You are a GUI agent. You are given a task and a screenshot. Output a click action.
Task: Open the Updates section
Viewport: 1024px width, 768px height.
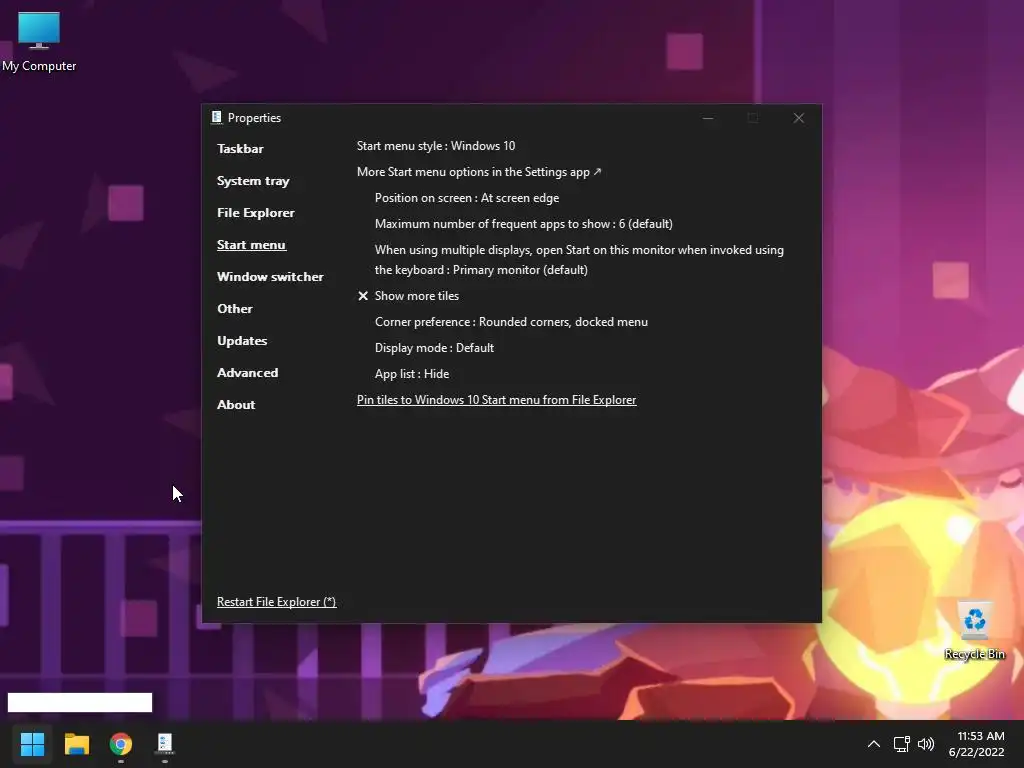[242, 341]
